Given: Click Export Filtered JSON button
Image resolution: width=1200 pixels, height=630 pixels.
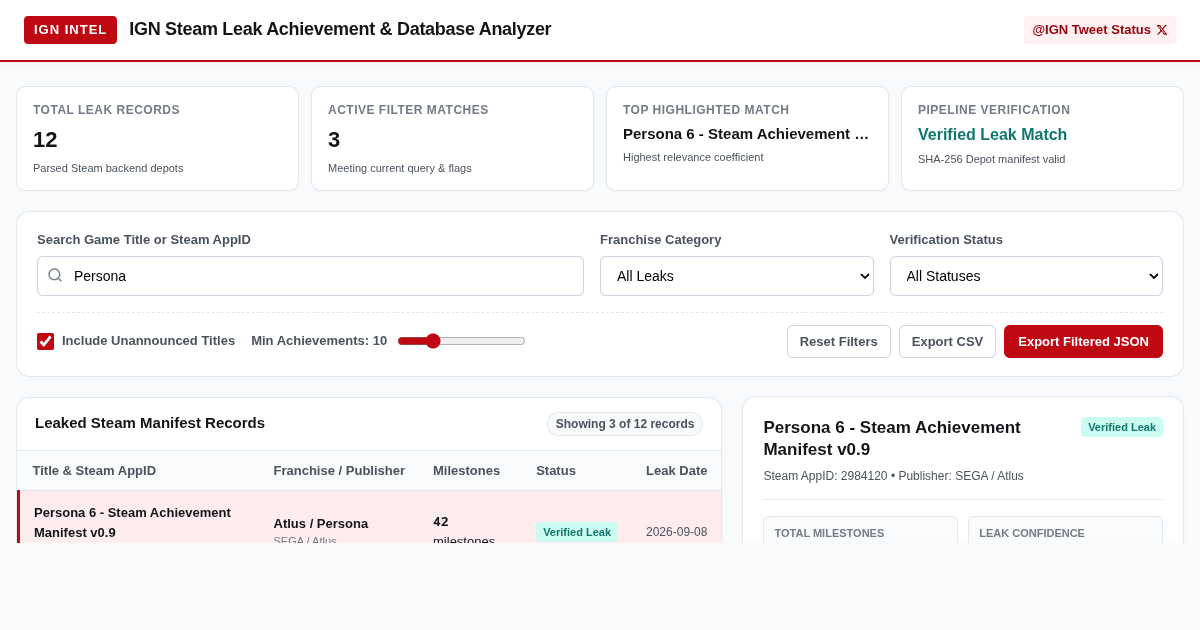Looking at the screenshot, I should tap(1083, 341).
